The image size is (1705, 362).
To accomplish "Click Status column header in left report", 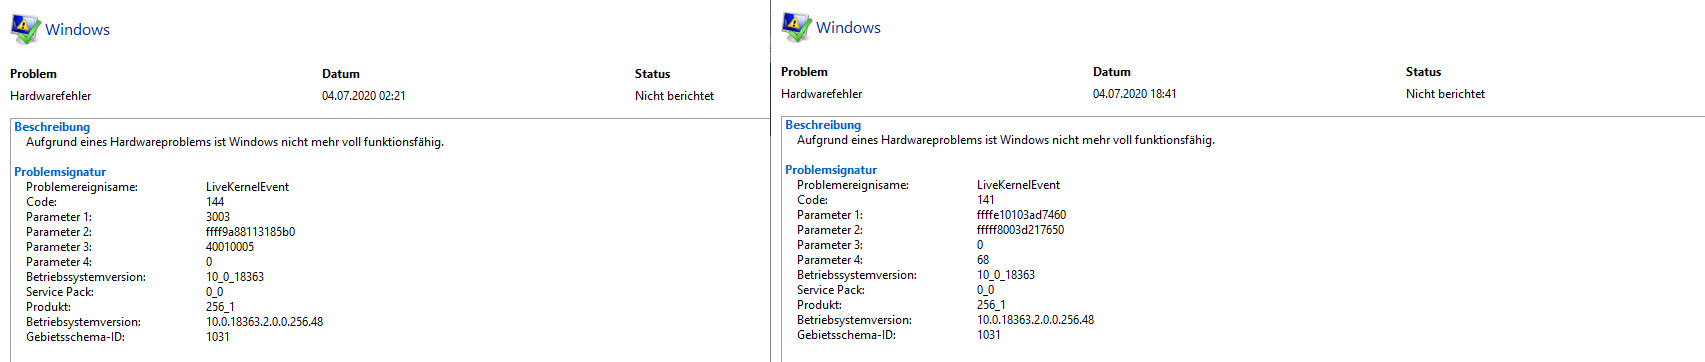I will pyautogui.click(x=652, y=74).
